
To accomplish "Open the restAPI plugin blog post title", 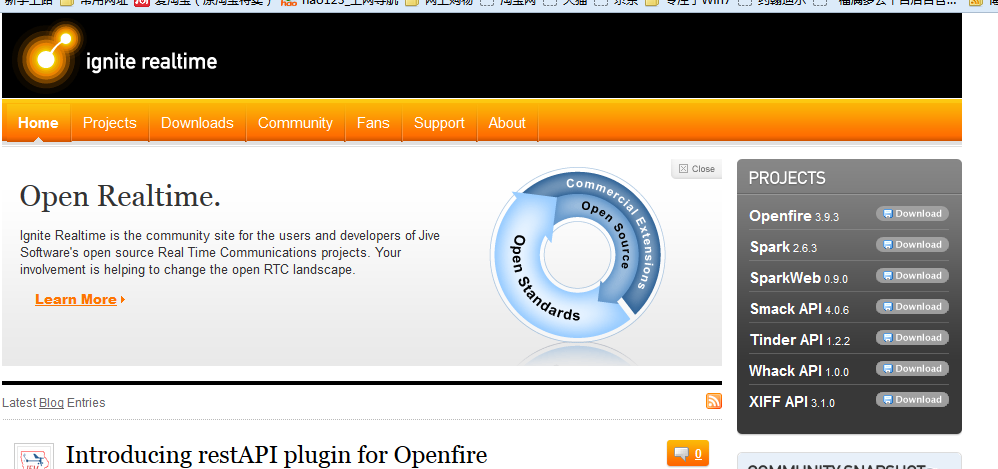I will pos(276,455).
